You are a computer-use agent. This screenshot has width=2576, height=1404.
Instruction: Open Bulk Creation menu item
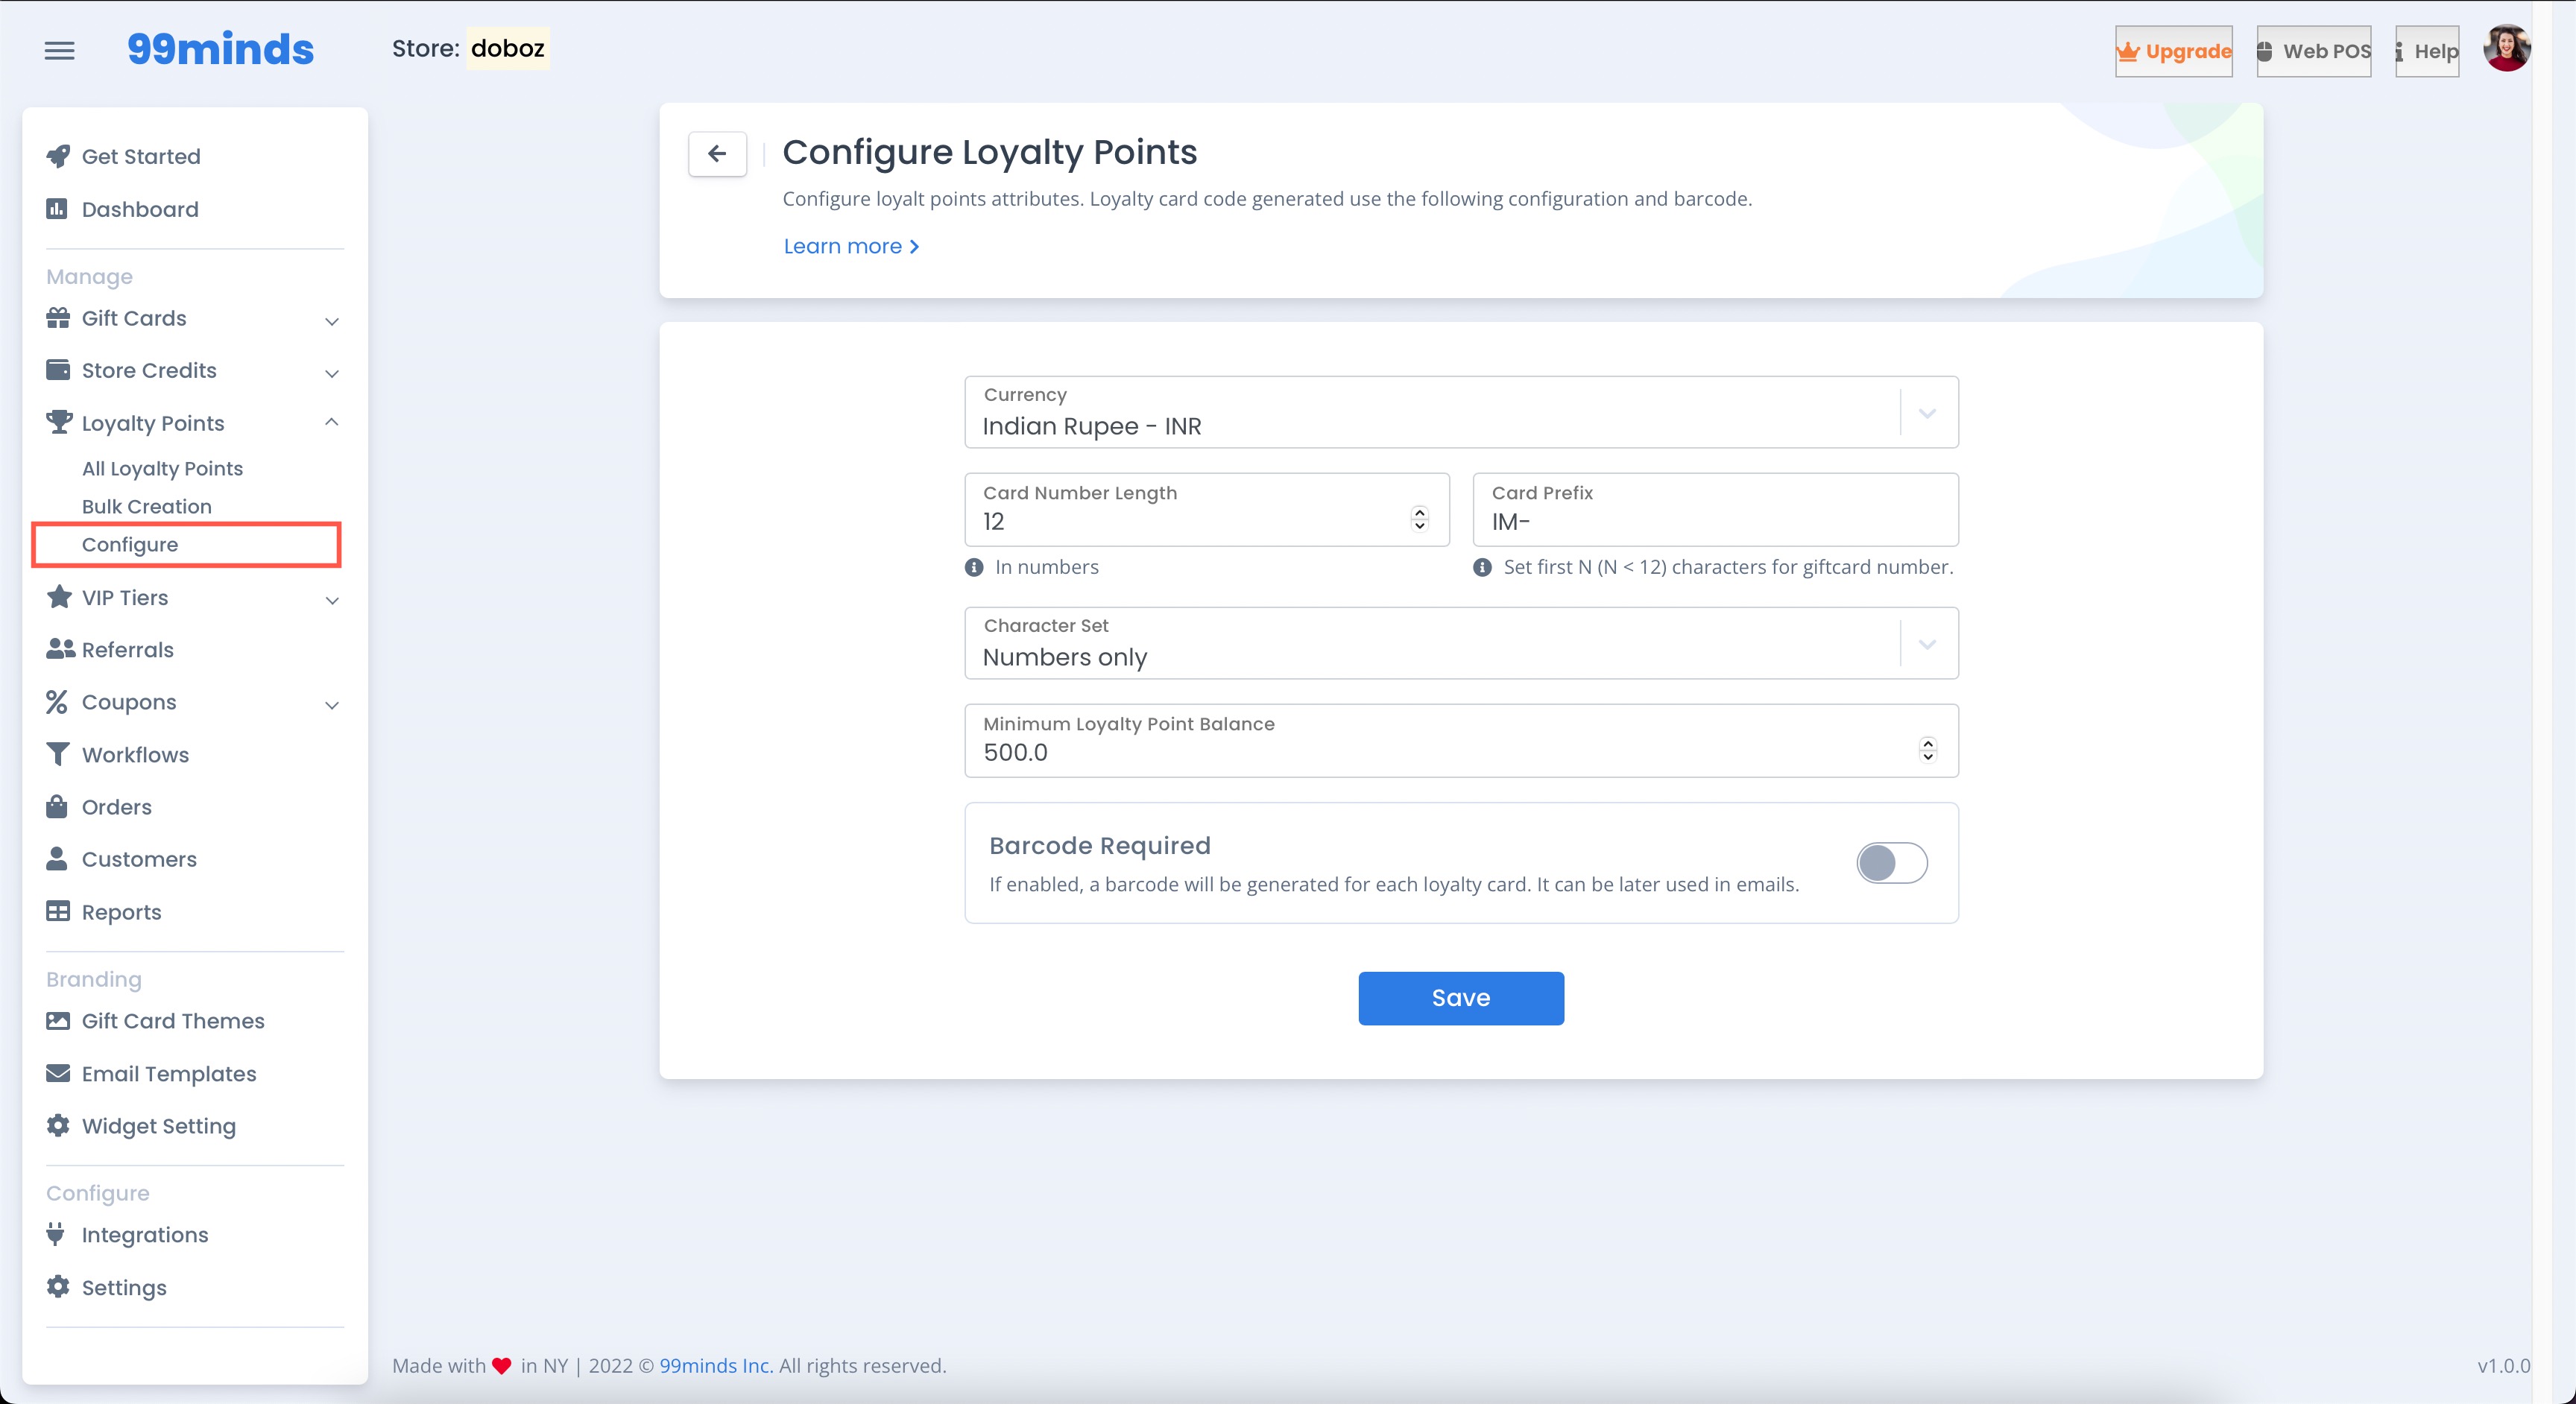146,506
